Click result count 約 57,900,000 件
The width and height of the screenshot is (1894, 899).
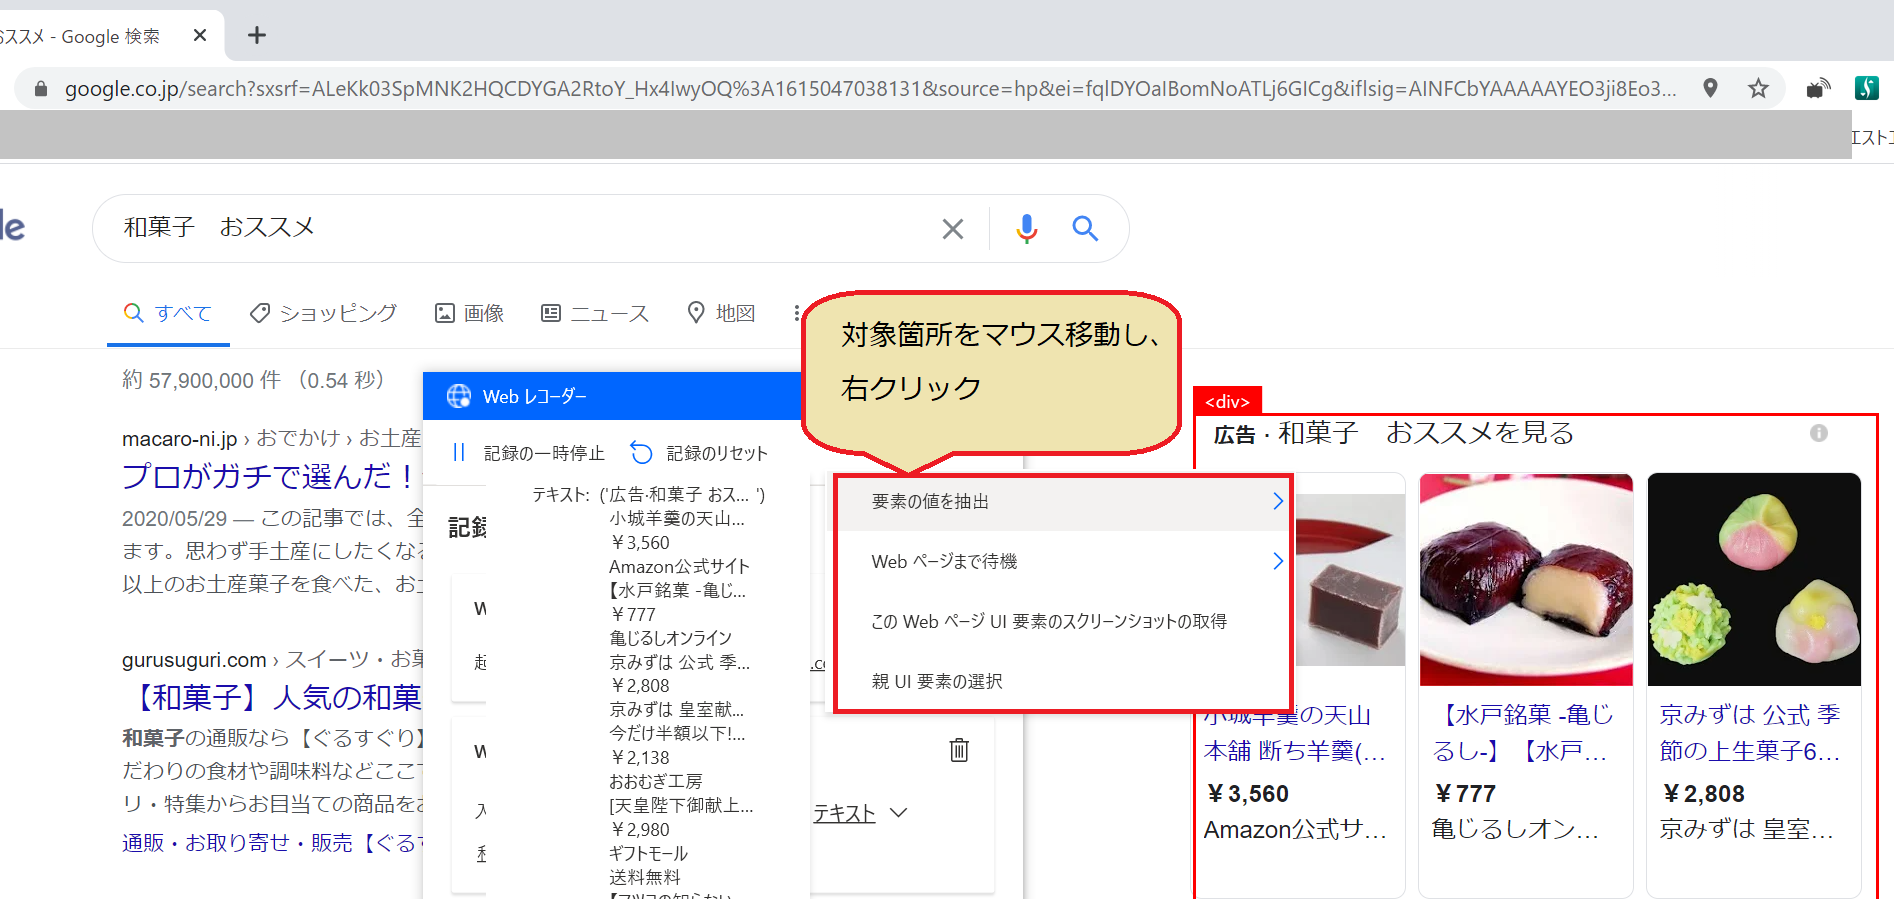click(201, 380)
